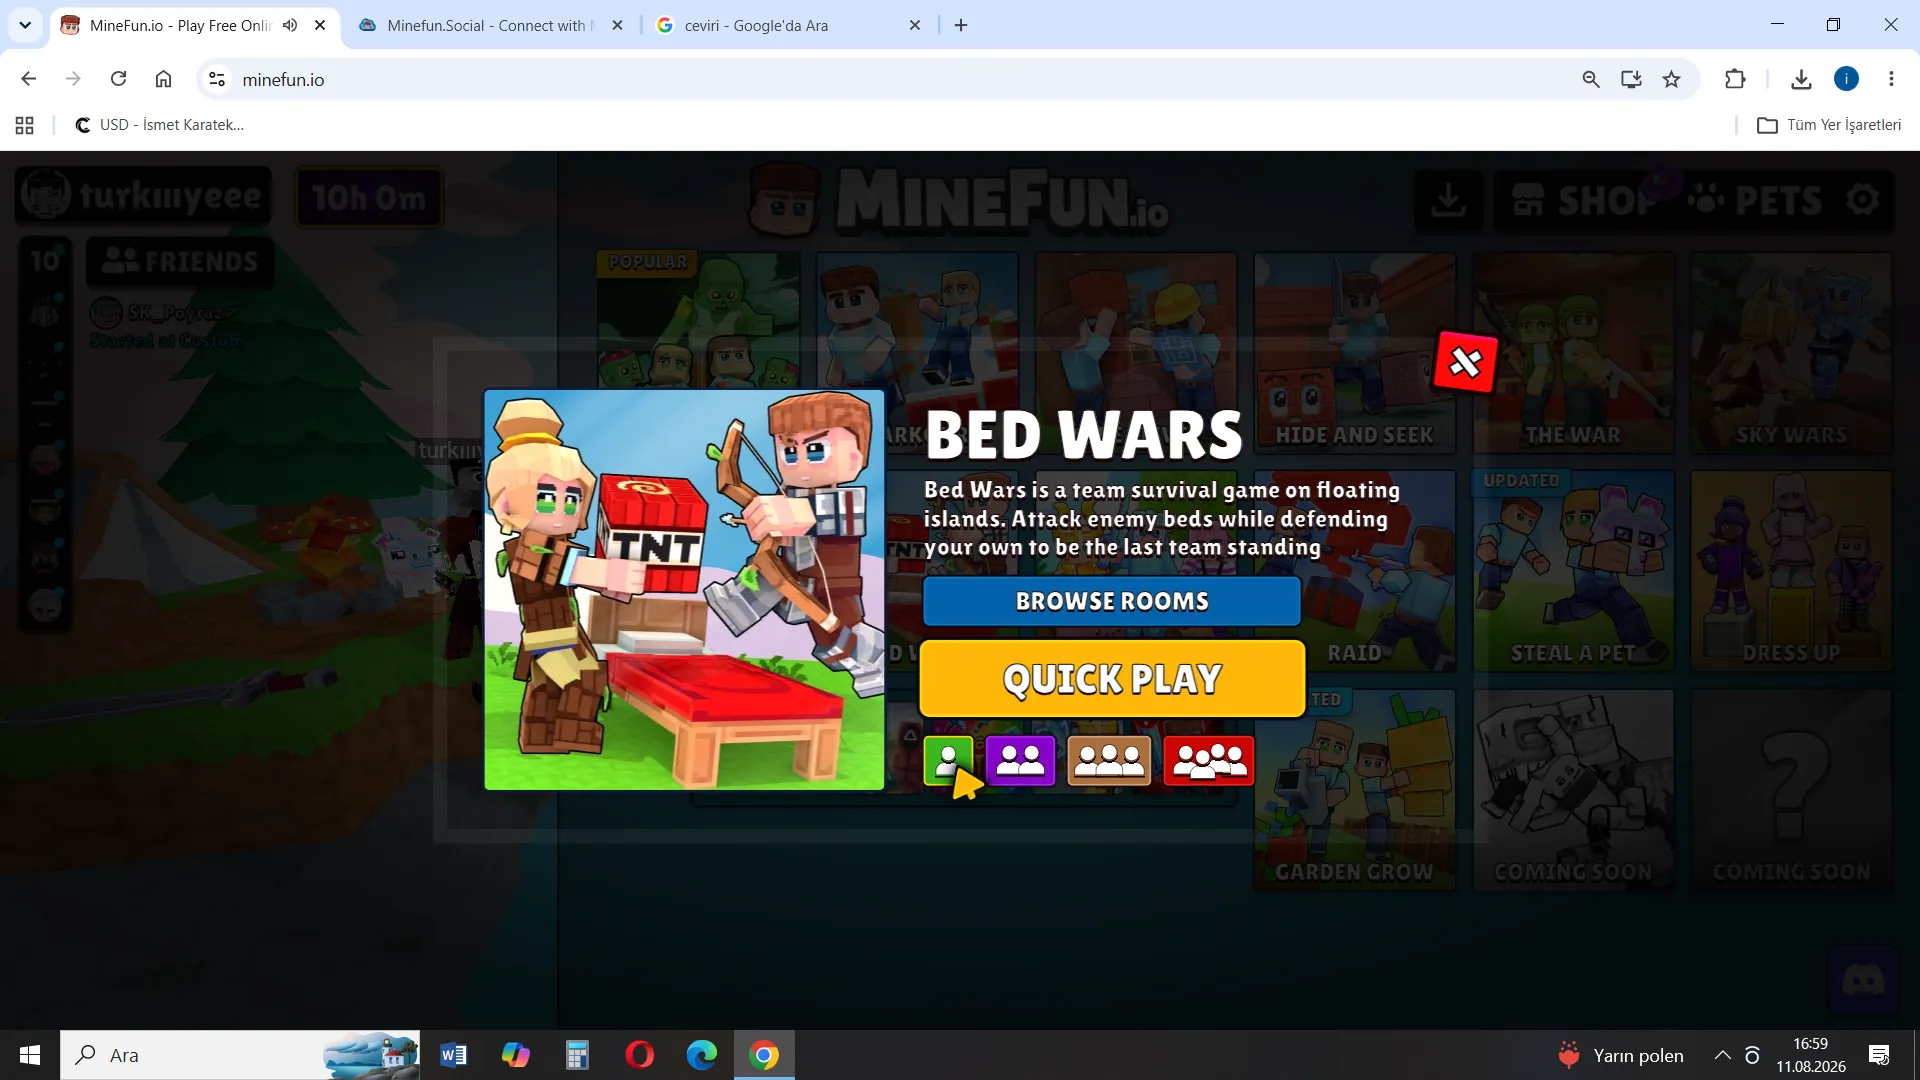Viewport: 1920px width, 1080px height.
Task: Open the Windows Start menu
Action: [30, 1055]
